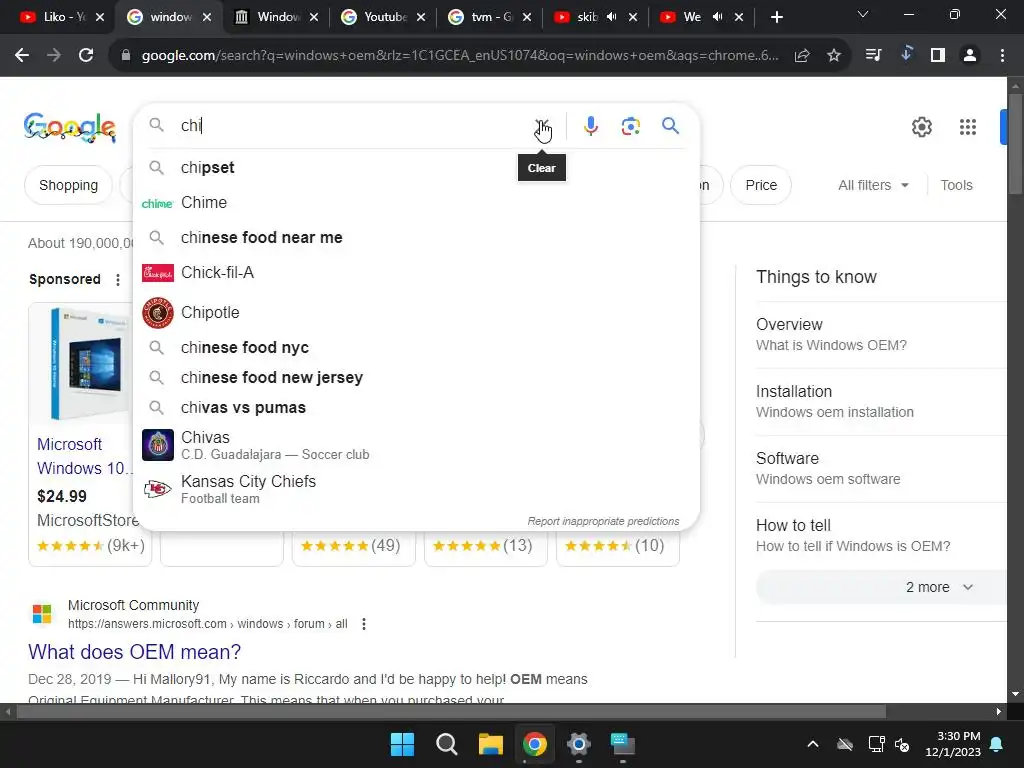This screenshot has height=768, width=1024.
Task: Open Google Lens image search
Action: coord(630,126)
